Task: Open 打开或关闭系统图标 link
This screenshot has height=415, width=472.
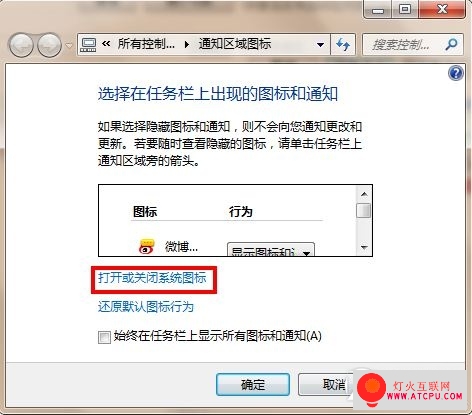Action: click(x=152, y=278)
